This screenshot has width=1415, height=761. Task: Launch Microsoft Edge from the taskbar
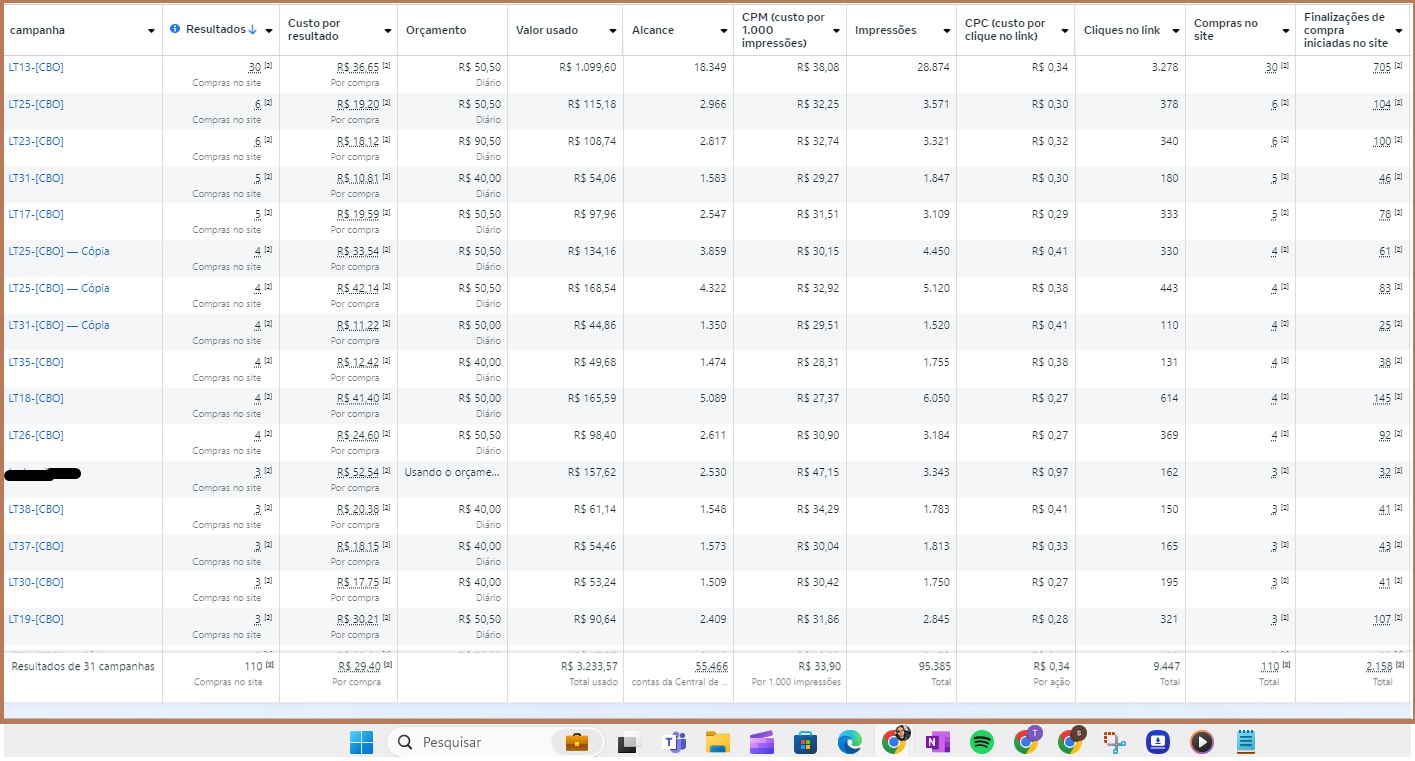849,742
